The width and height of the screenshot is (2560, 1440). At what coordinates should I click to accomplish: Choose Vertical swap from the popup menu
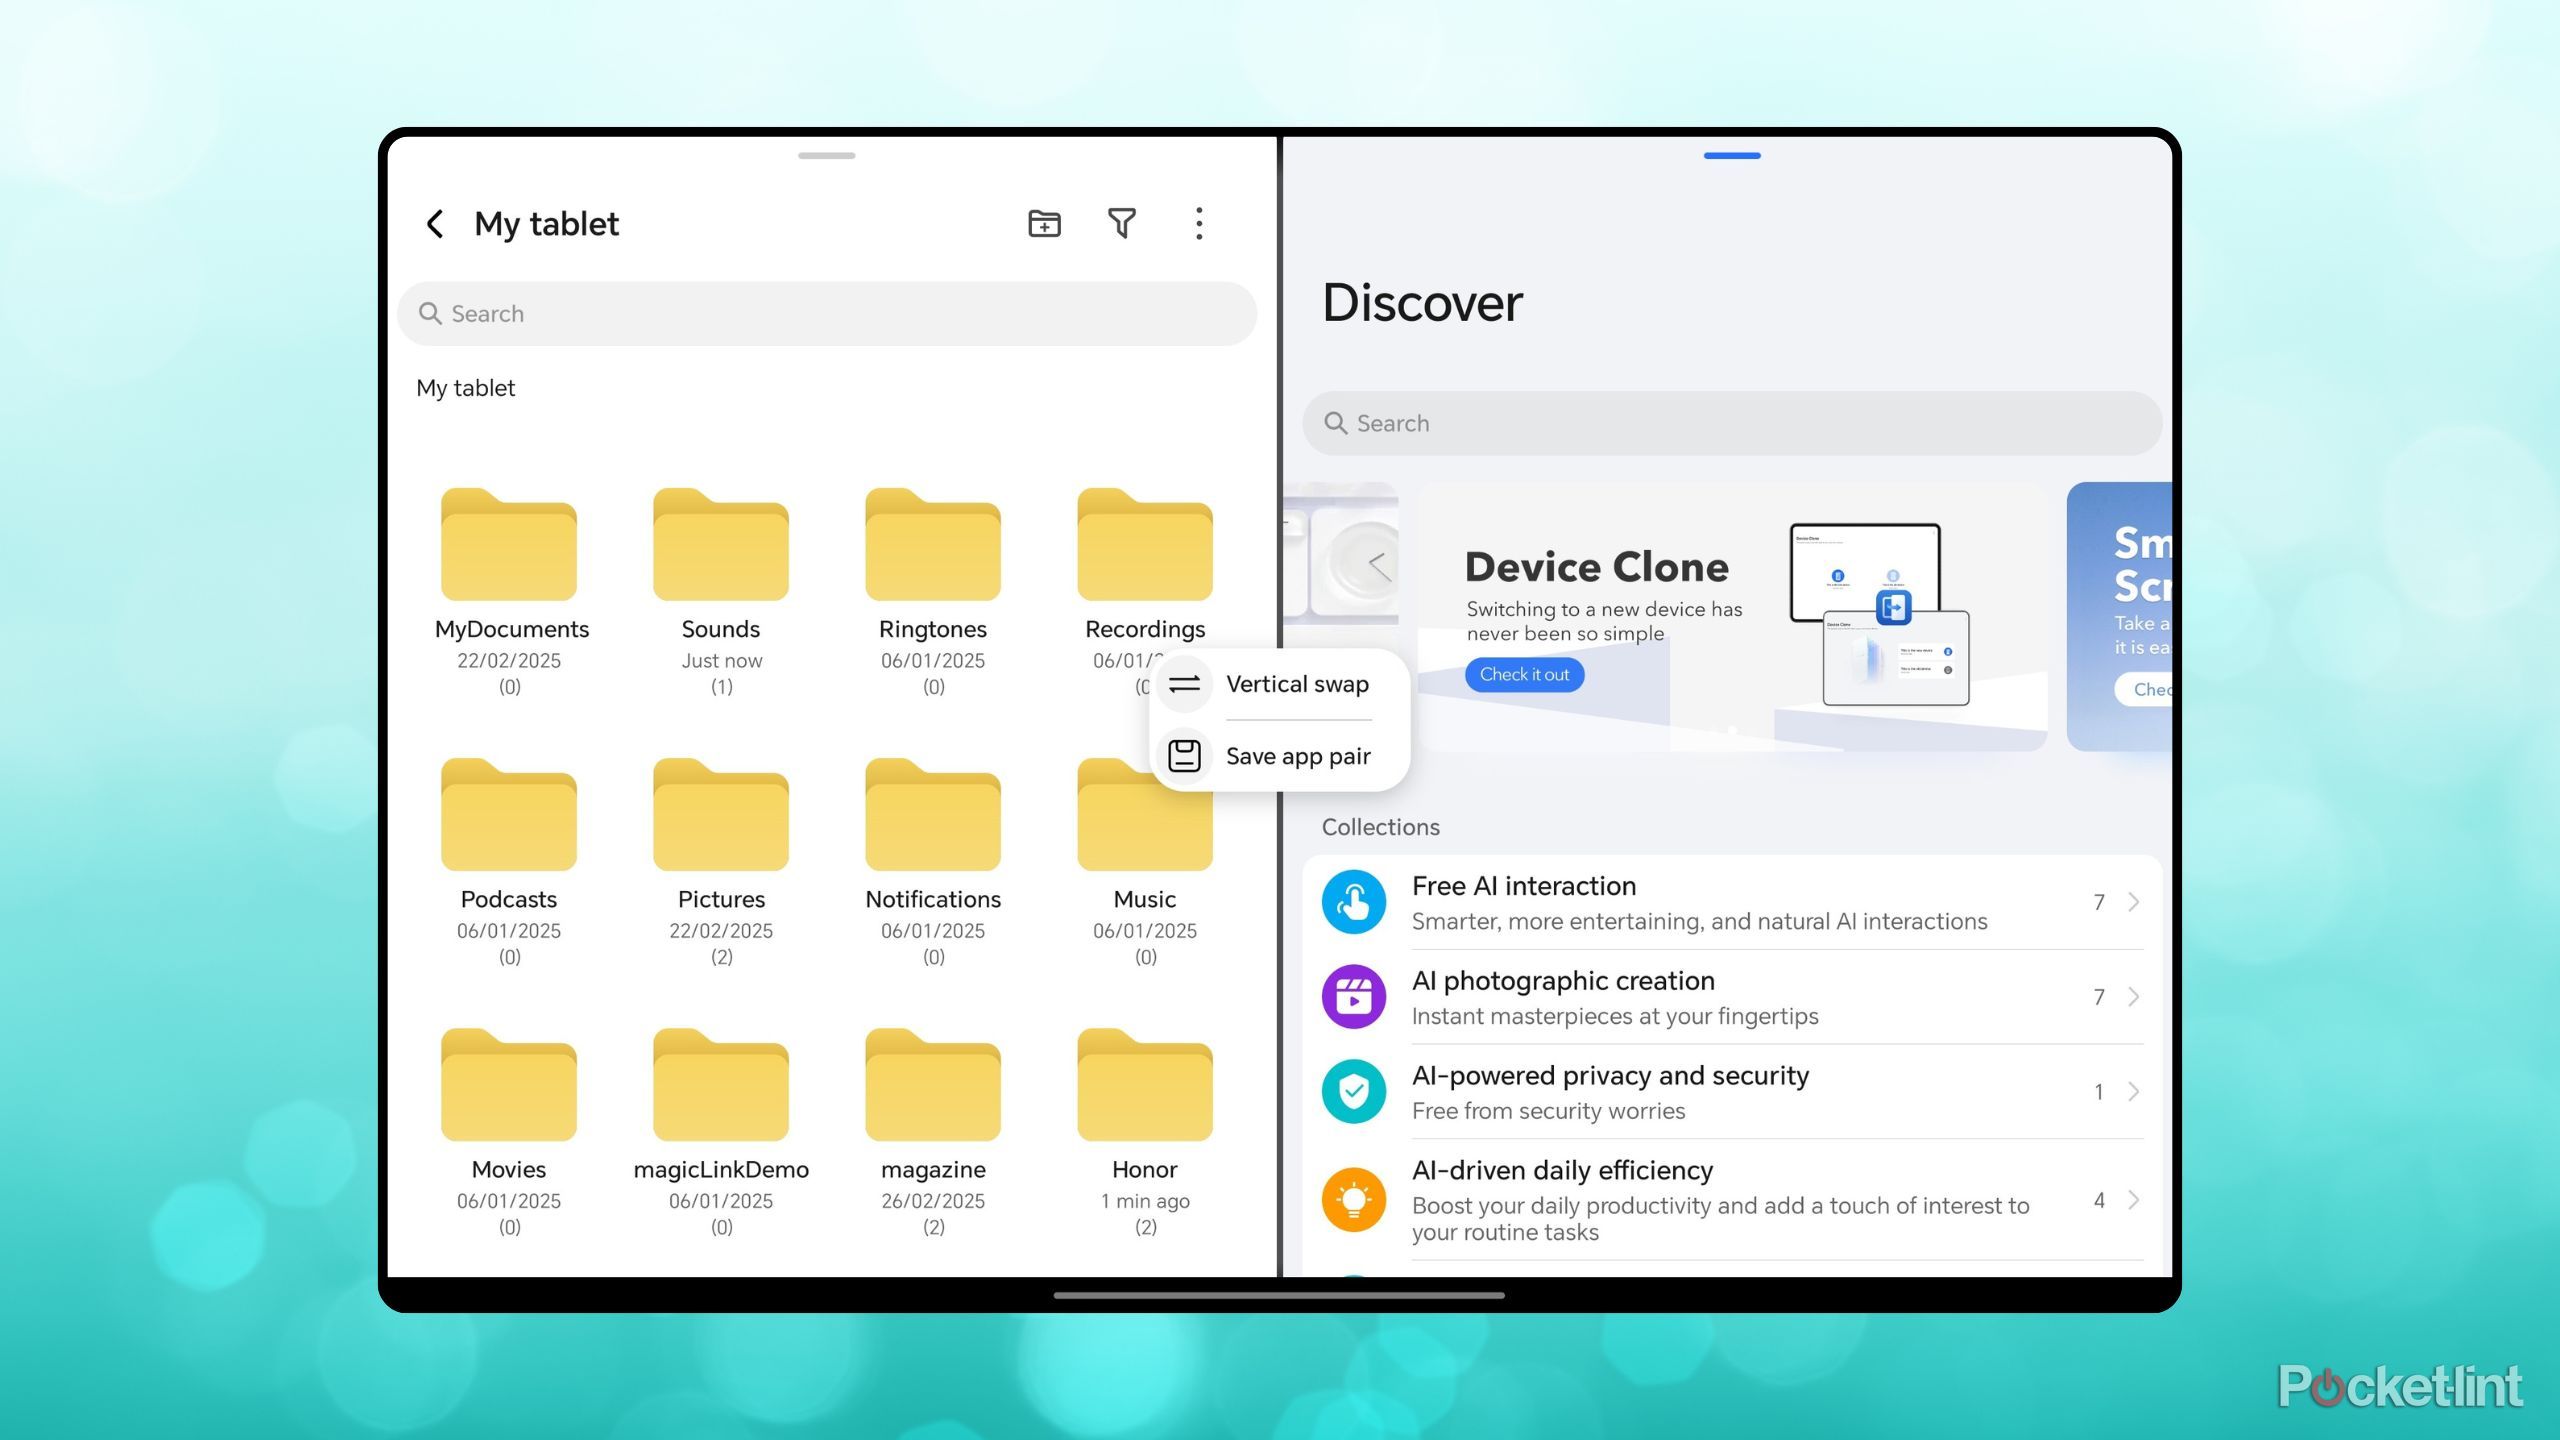(x=1279, y=684)
